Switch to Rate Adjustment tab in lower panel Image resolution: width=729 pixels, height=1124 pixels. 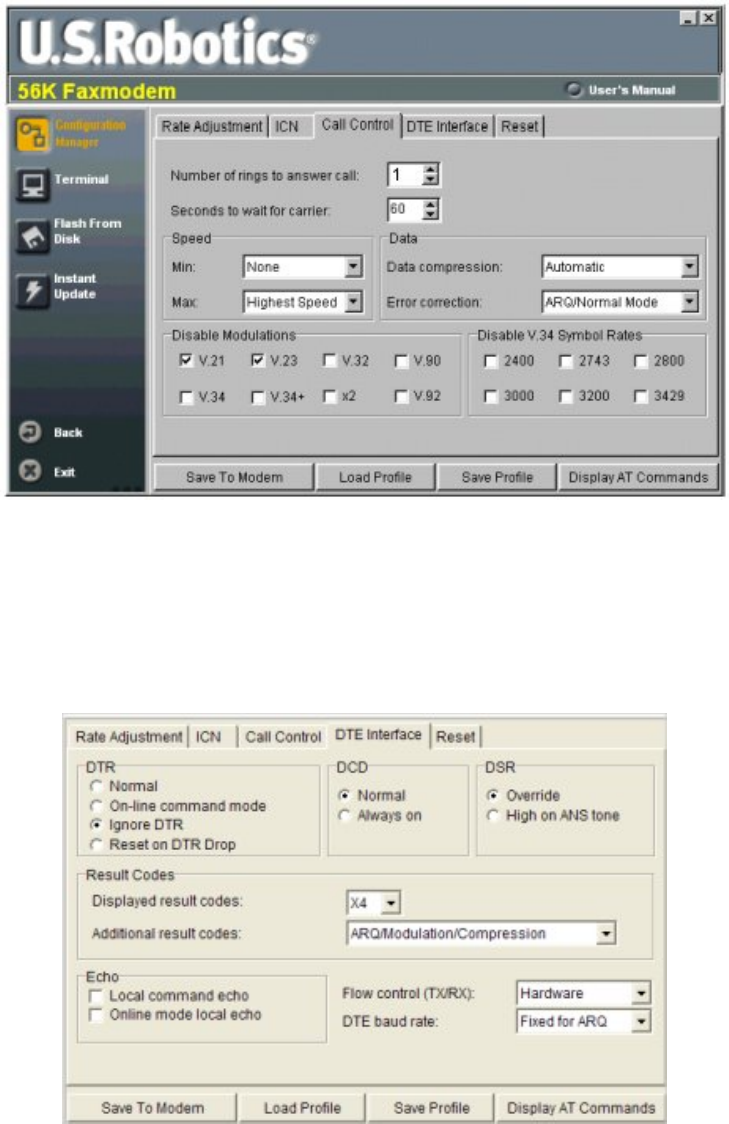(129, 736)
